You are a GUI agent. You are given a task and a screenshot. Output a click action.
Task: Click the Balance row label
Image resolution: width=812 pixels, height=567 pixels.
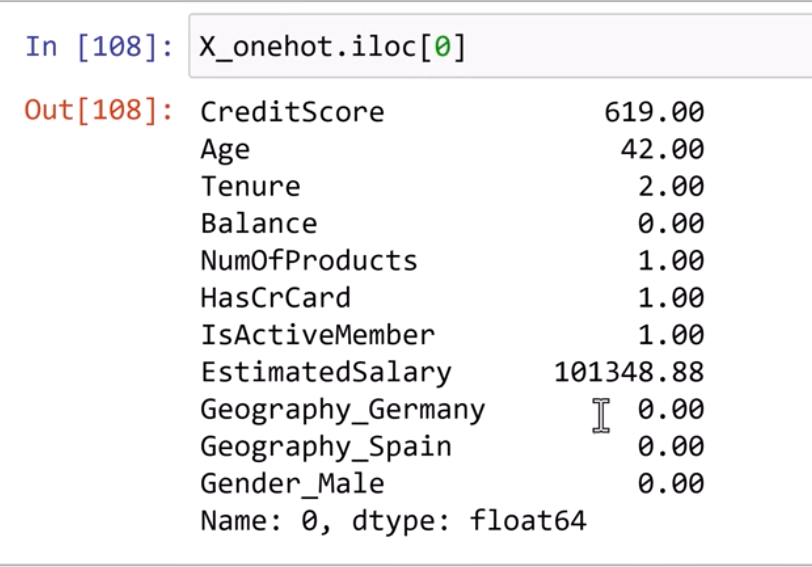tap(258, 224)
